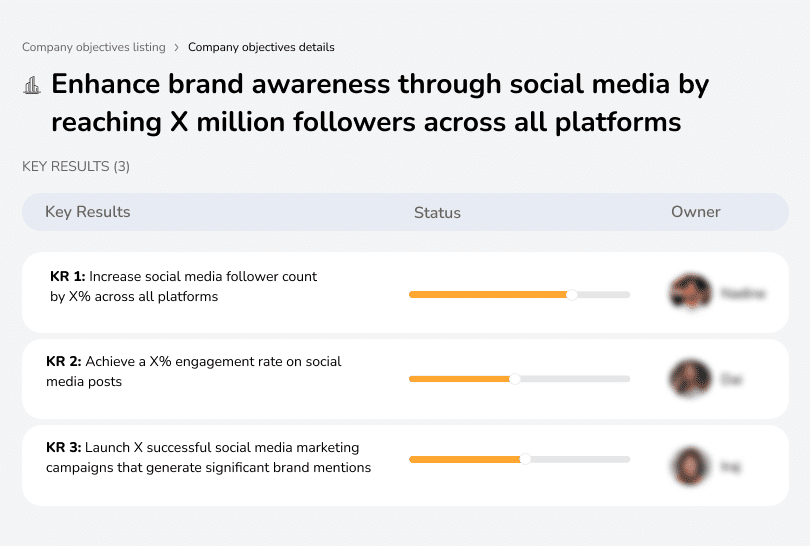Screen dimensions: 810x546
Task: Open KR 1 about increasing follower count
Action: tap(183, 286)
